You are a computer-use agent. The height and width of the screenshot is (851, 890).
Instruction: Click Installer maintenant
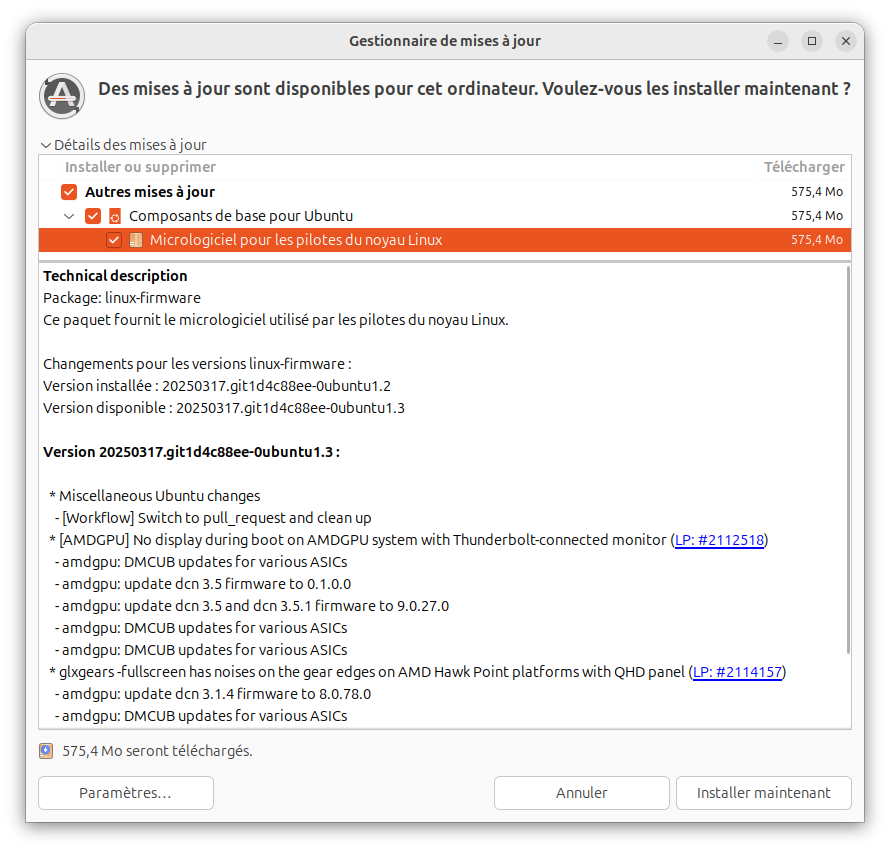[763, 793]
